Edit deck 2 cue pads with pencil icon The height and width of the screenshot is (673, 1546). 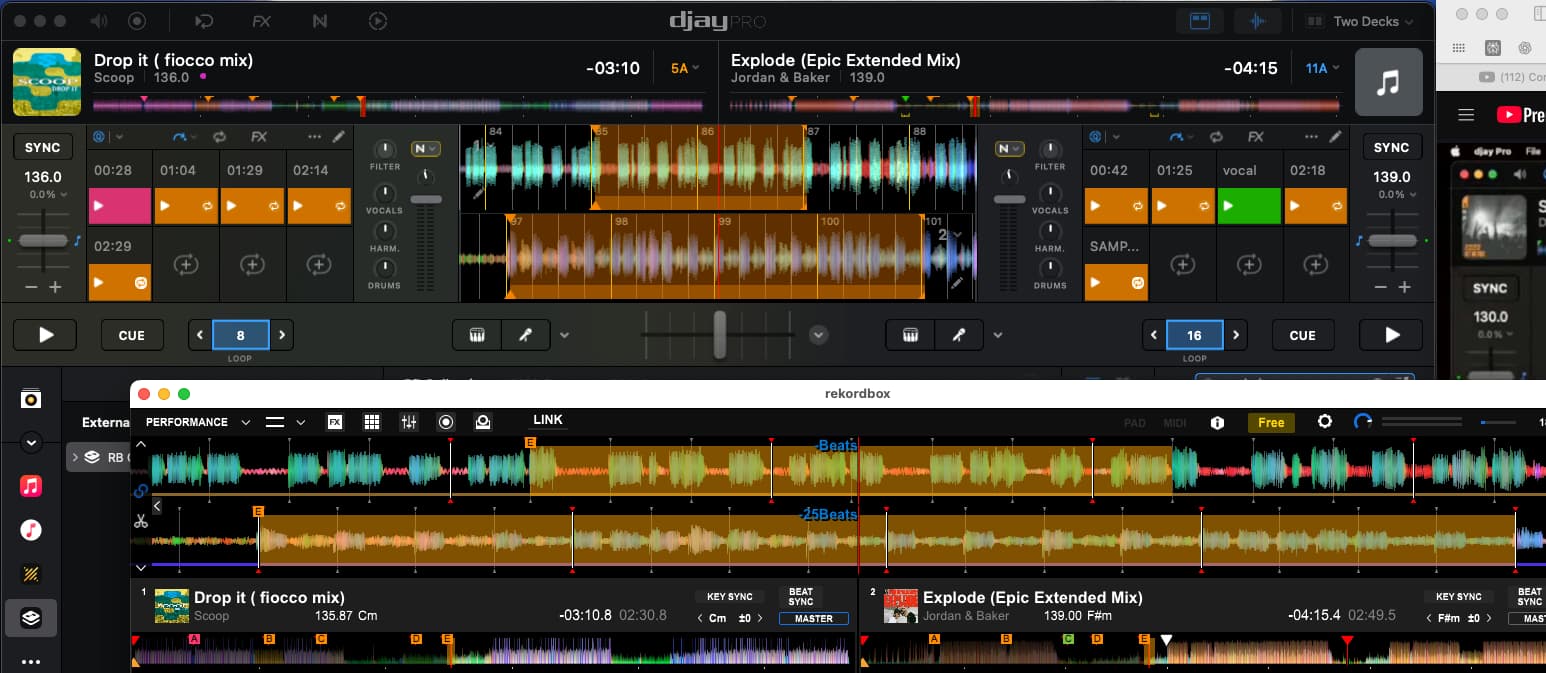[1336, 137]
